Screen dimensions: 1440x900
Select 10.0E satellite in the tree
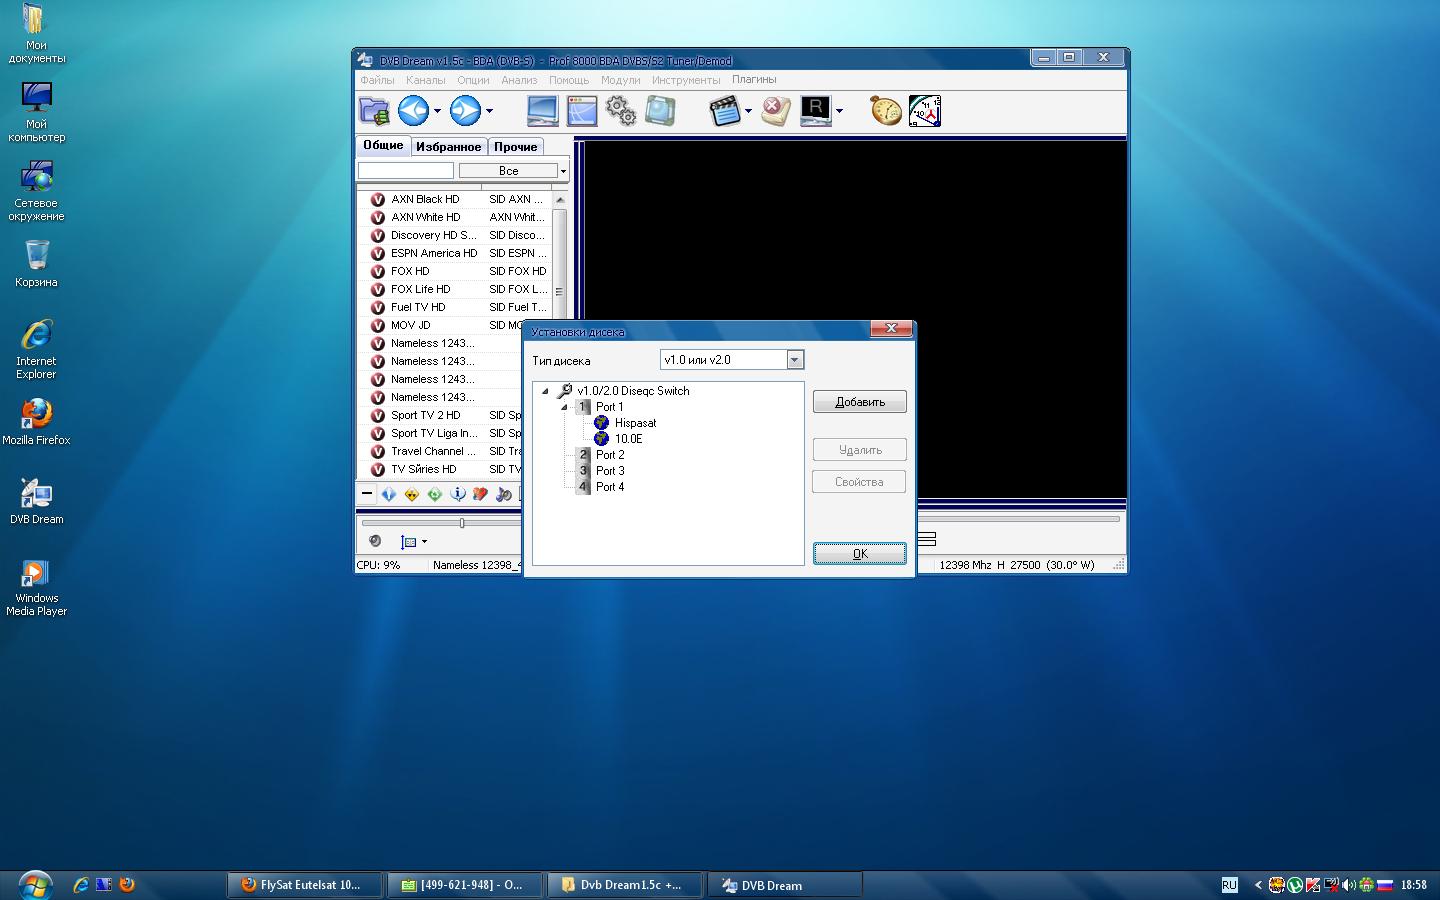click(x=628, y=439)
